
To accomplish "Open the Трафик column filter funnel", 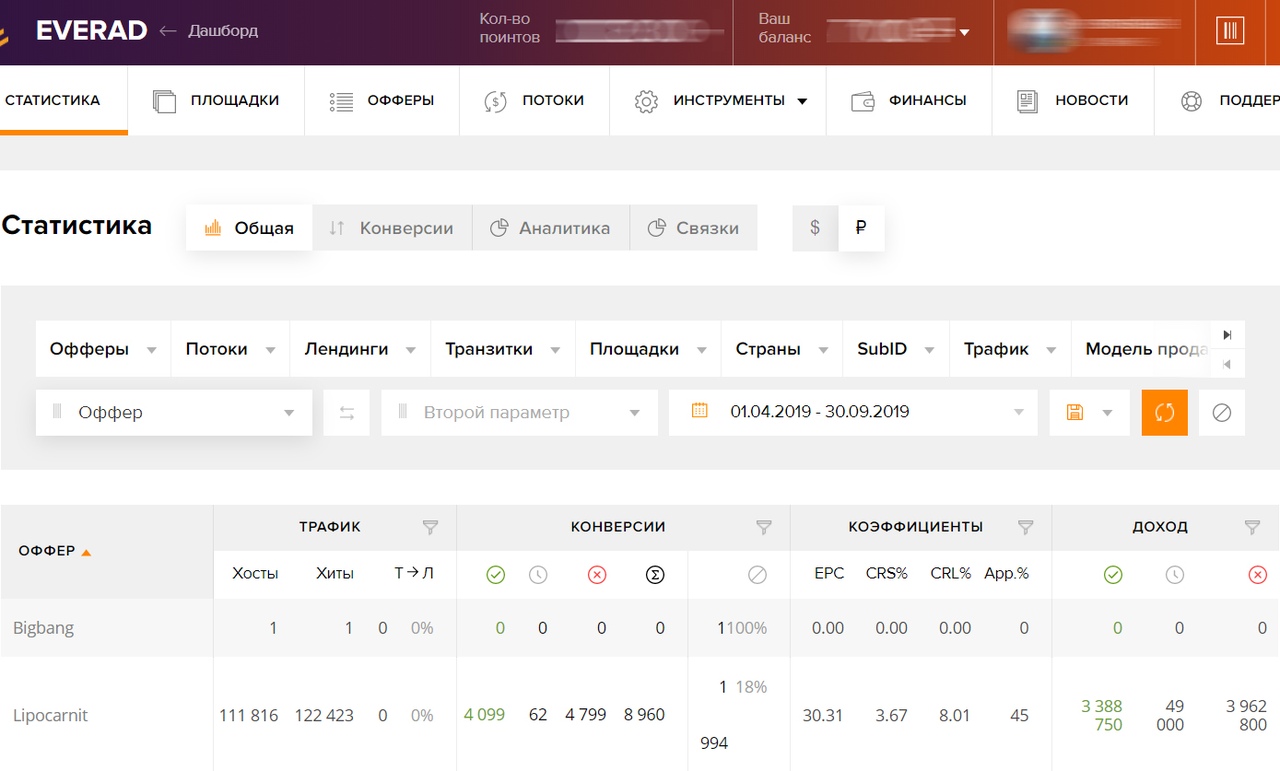I will 431,527.
